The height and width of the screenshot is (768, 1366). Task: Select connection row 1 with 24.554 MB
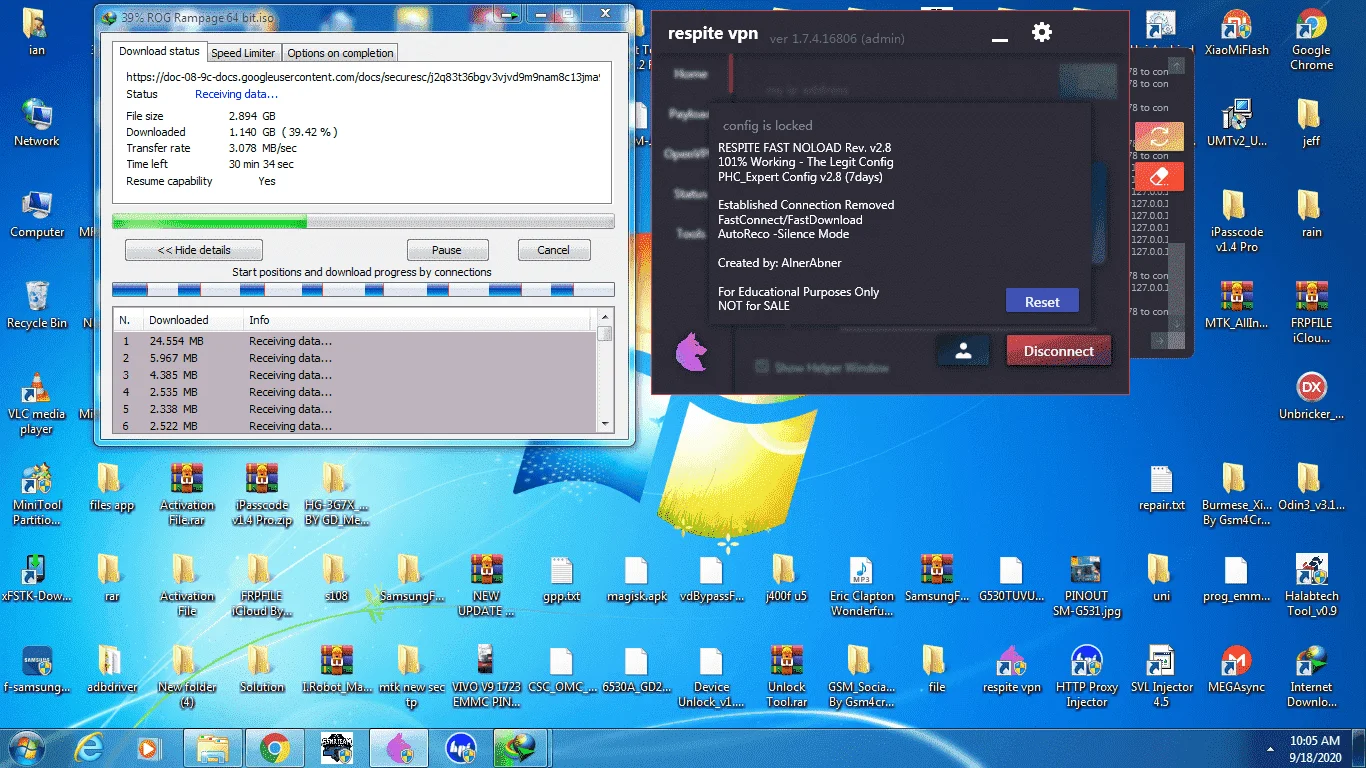point(355,341)
